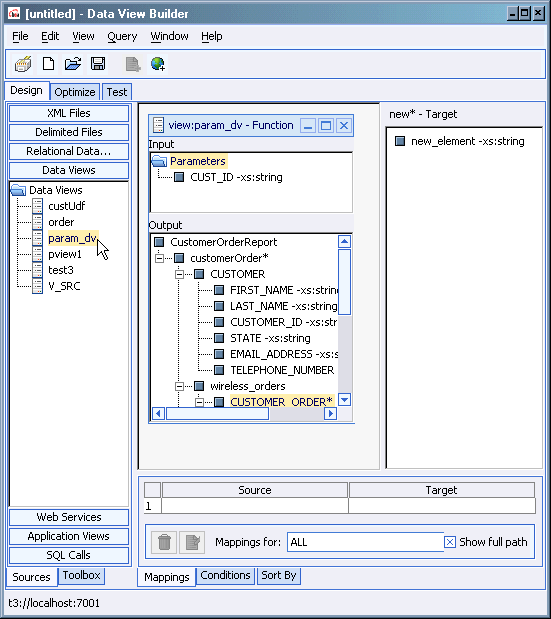Toggle the Show full path checkbox

(x=450, y=542)
